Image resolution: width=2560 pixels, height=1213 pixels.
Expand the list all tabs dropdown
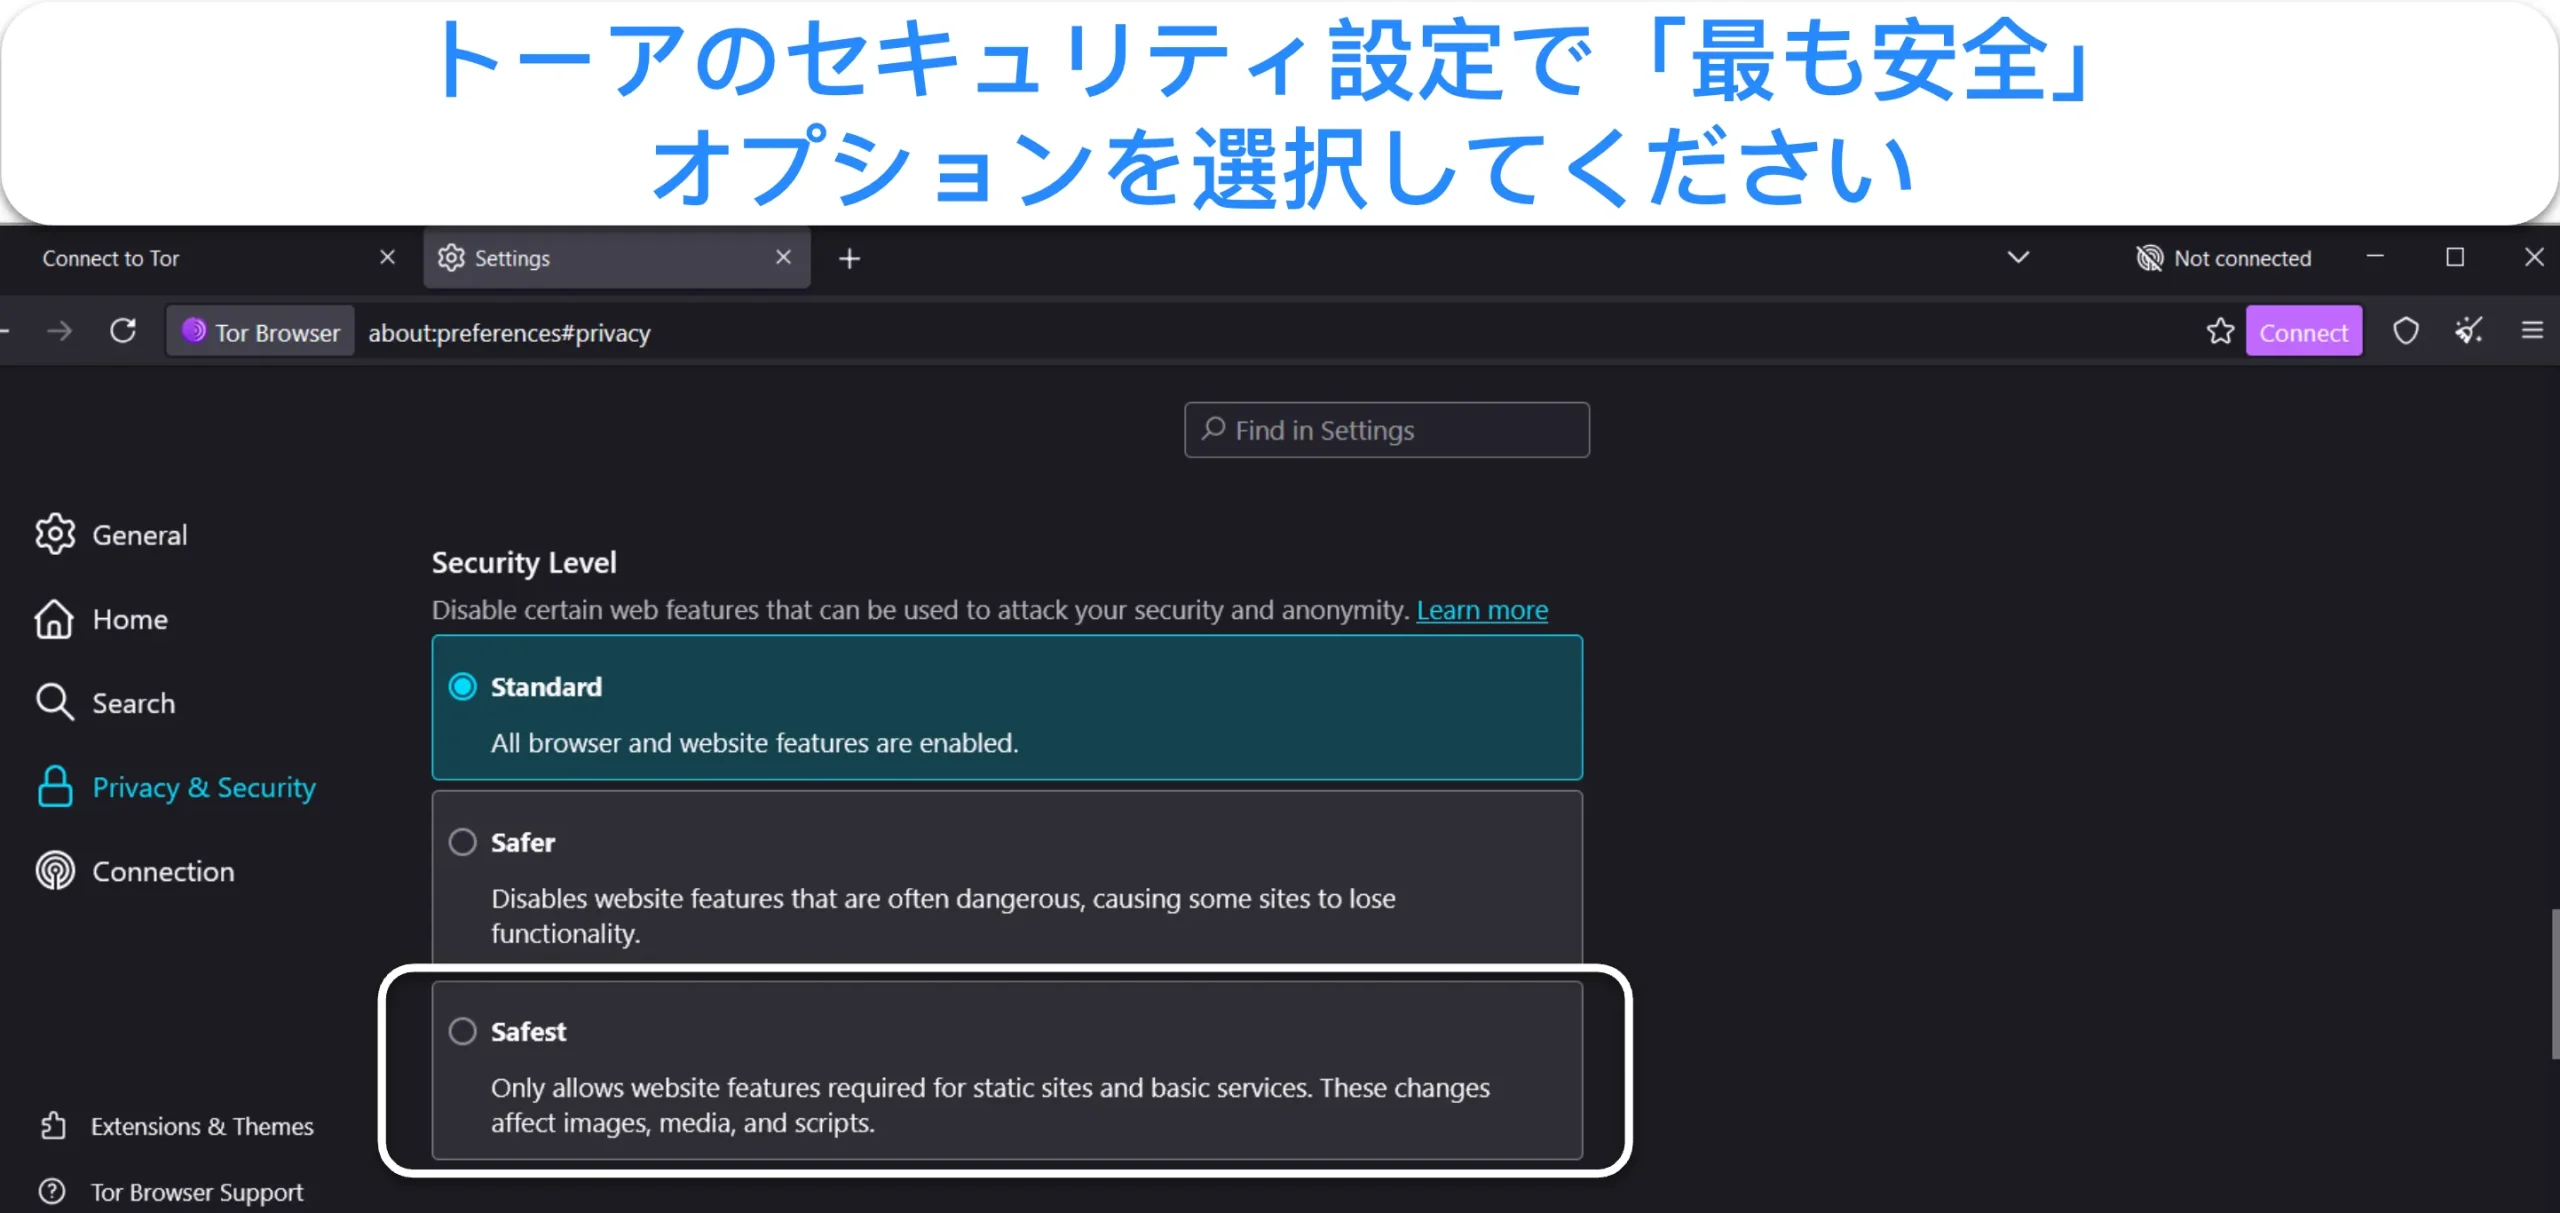(x=2018, y=258)
